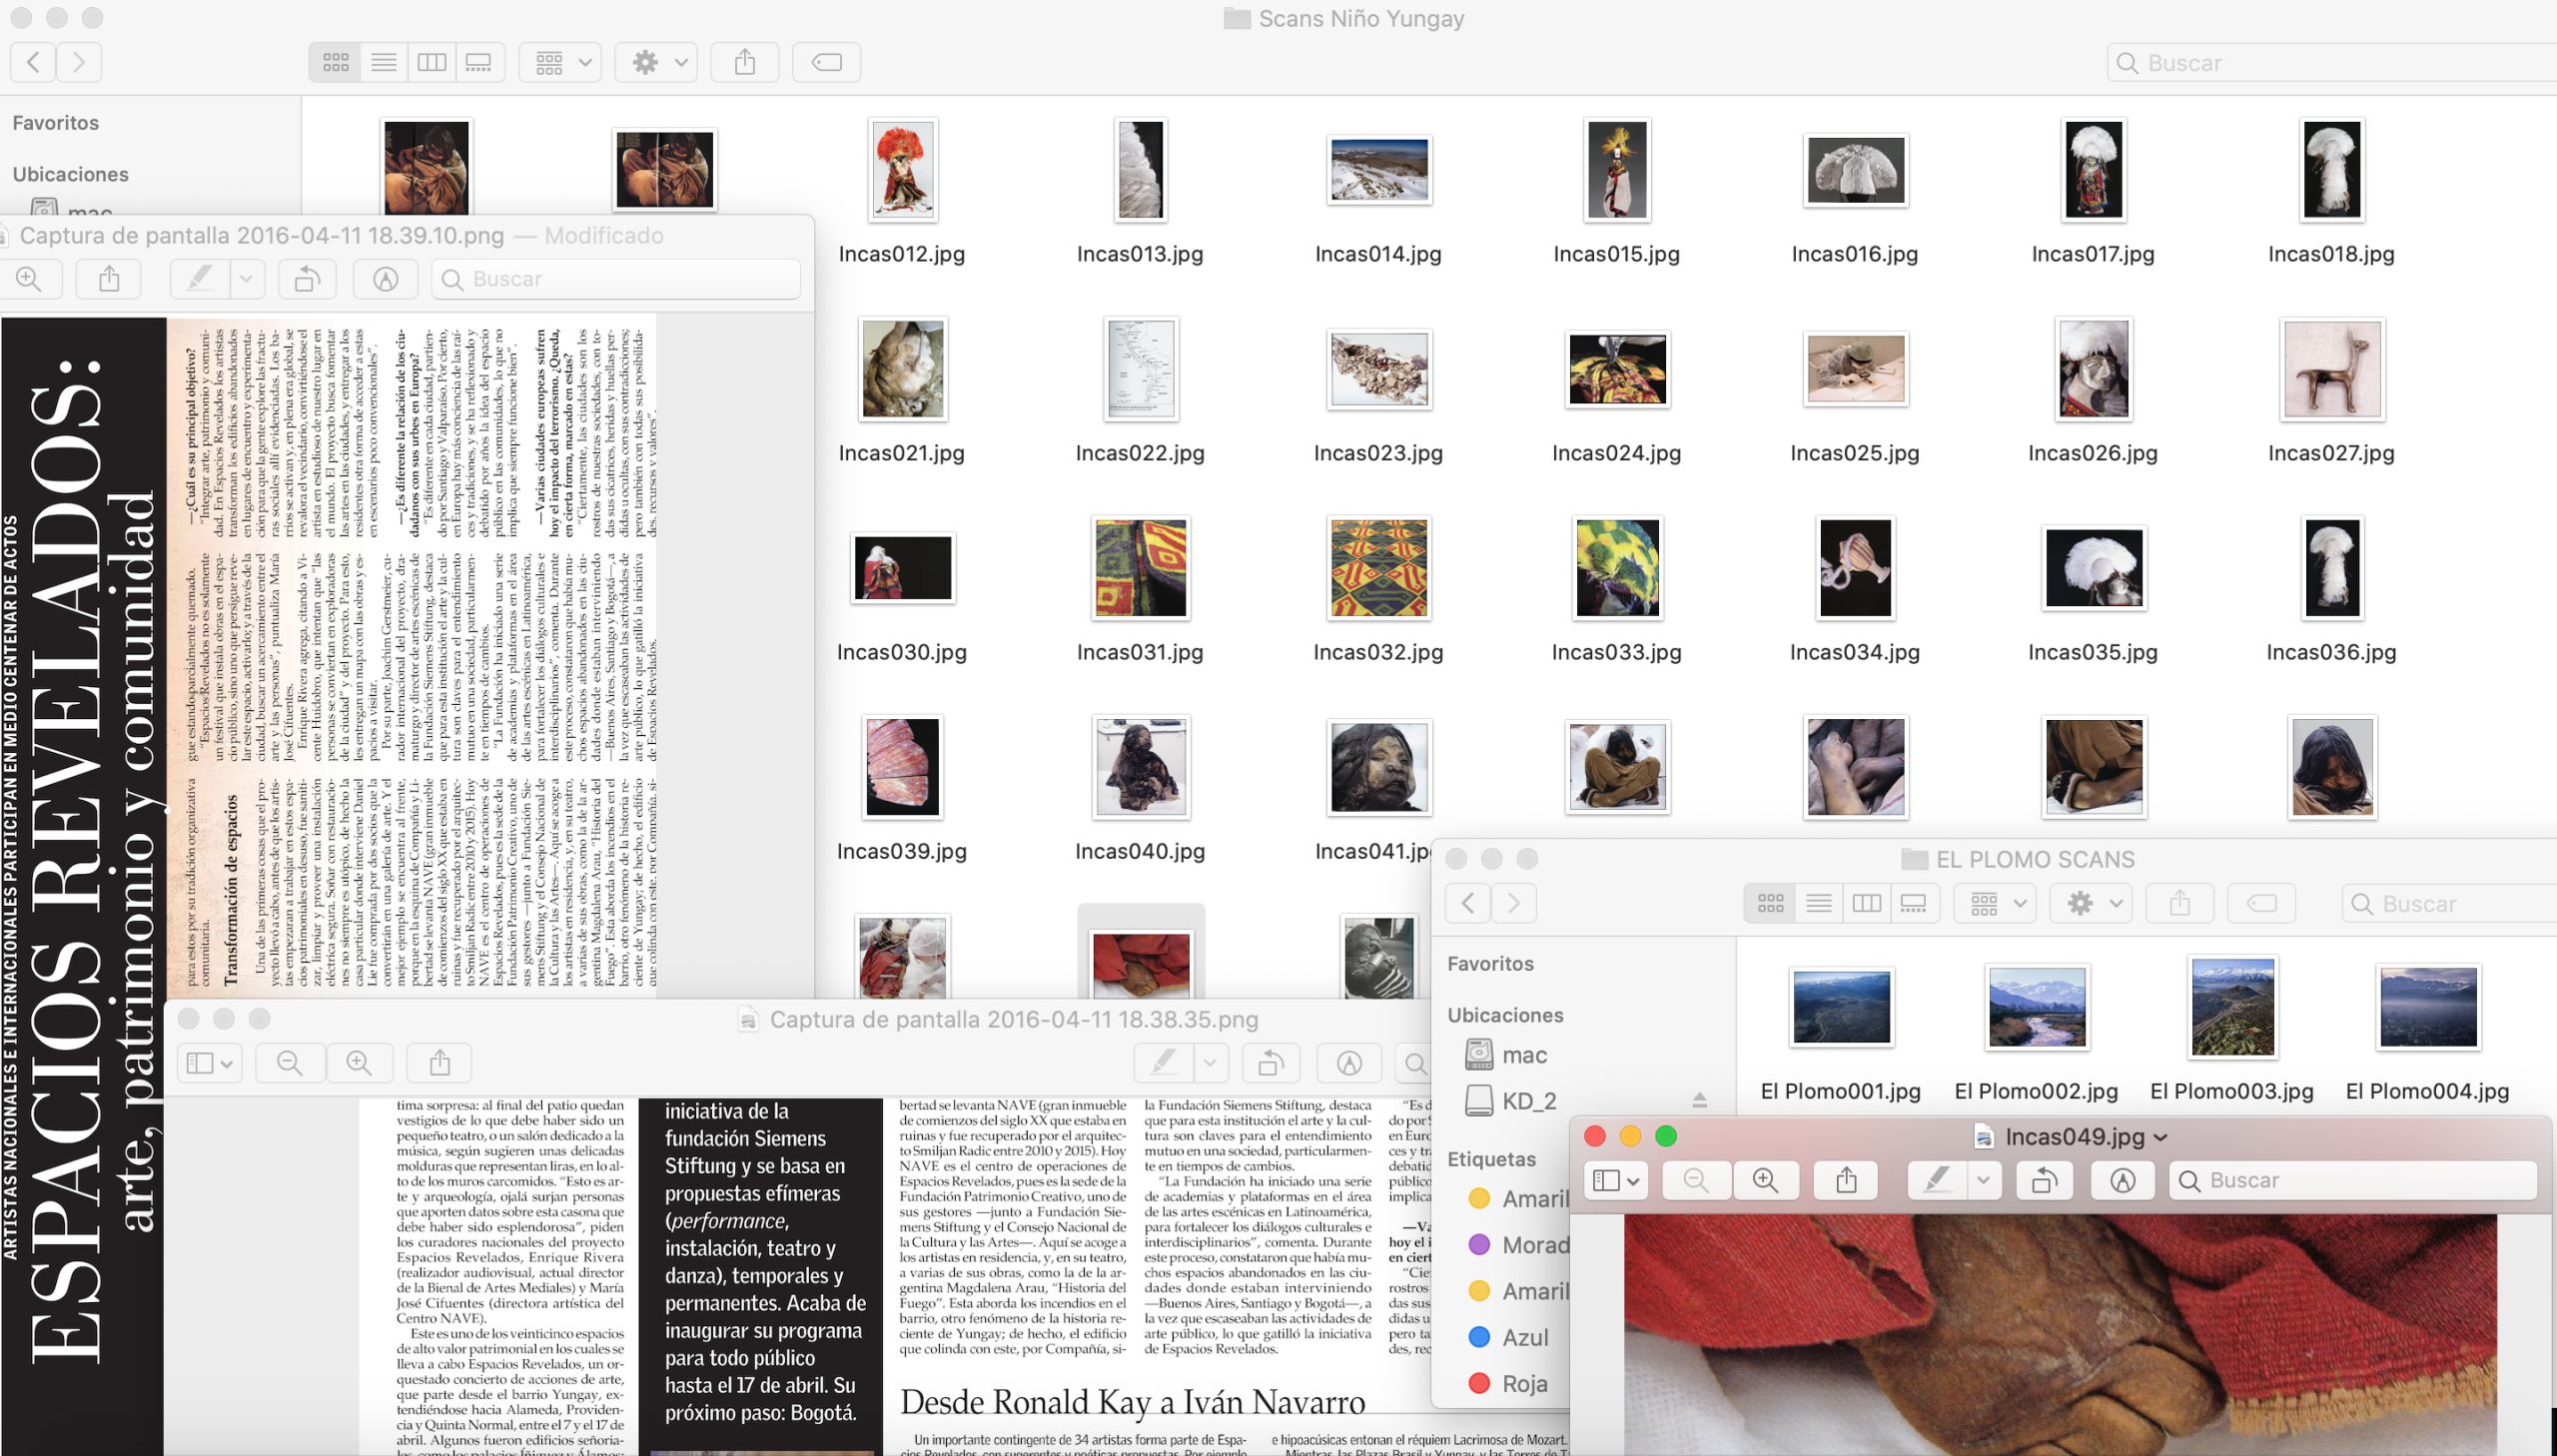Rotate image in Incas049.jpg Preview window
This screenshot has height=1456, width=2557.
pos(2044,1181)
